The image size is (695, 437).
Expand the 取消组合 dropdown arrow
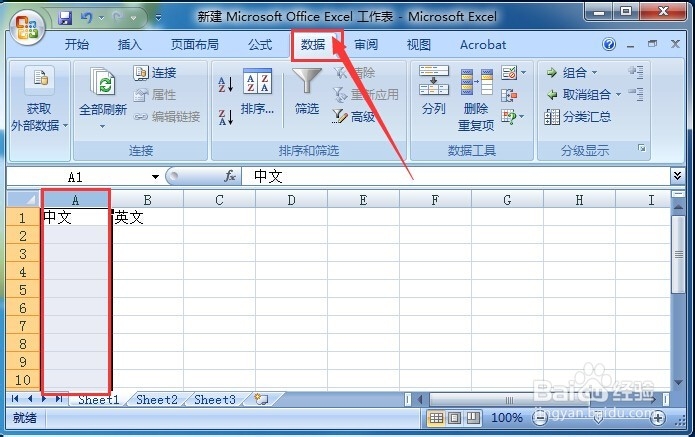click(x=618, y=94)
